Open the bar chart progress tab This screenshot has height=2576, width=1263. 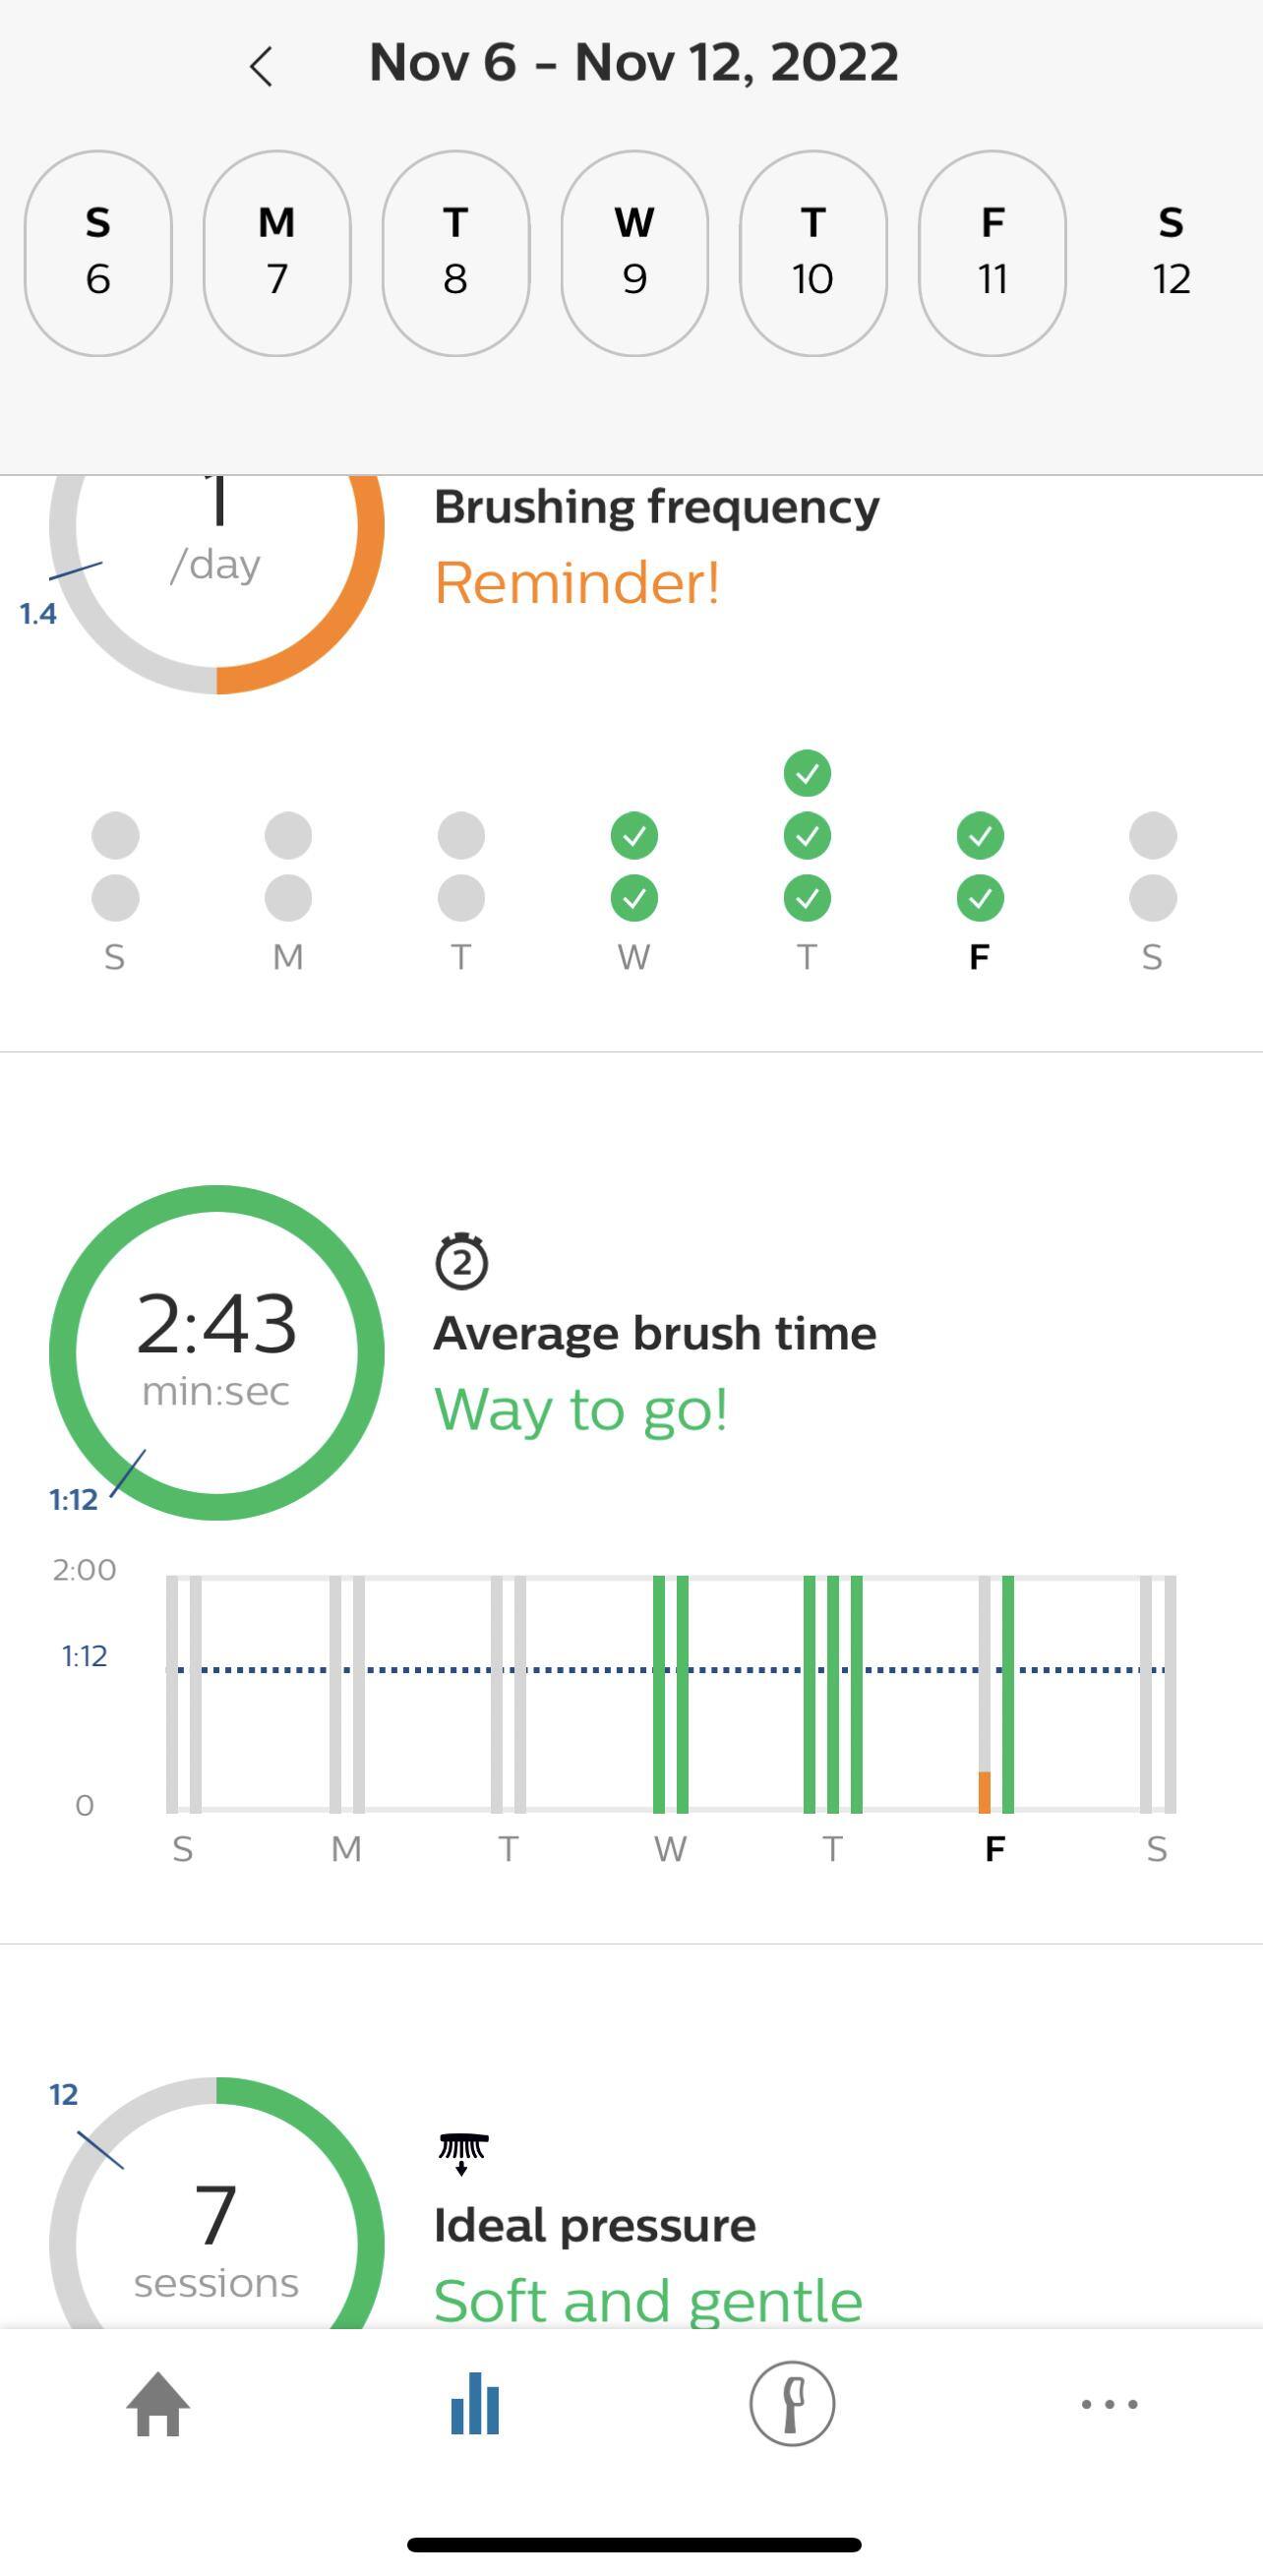(x=475, y=2404)
